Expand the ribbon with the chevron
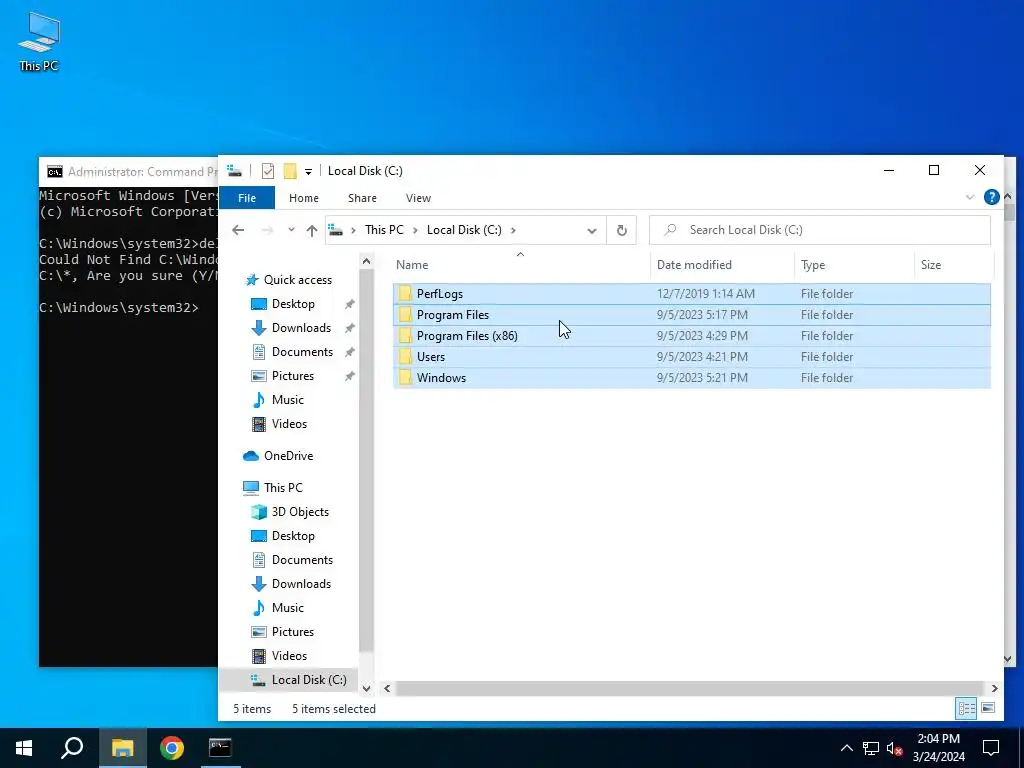 click(970, 197)
